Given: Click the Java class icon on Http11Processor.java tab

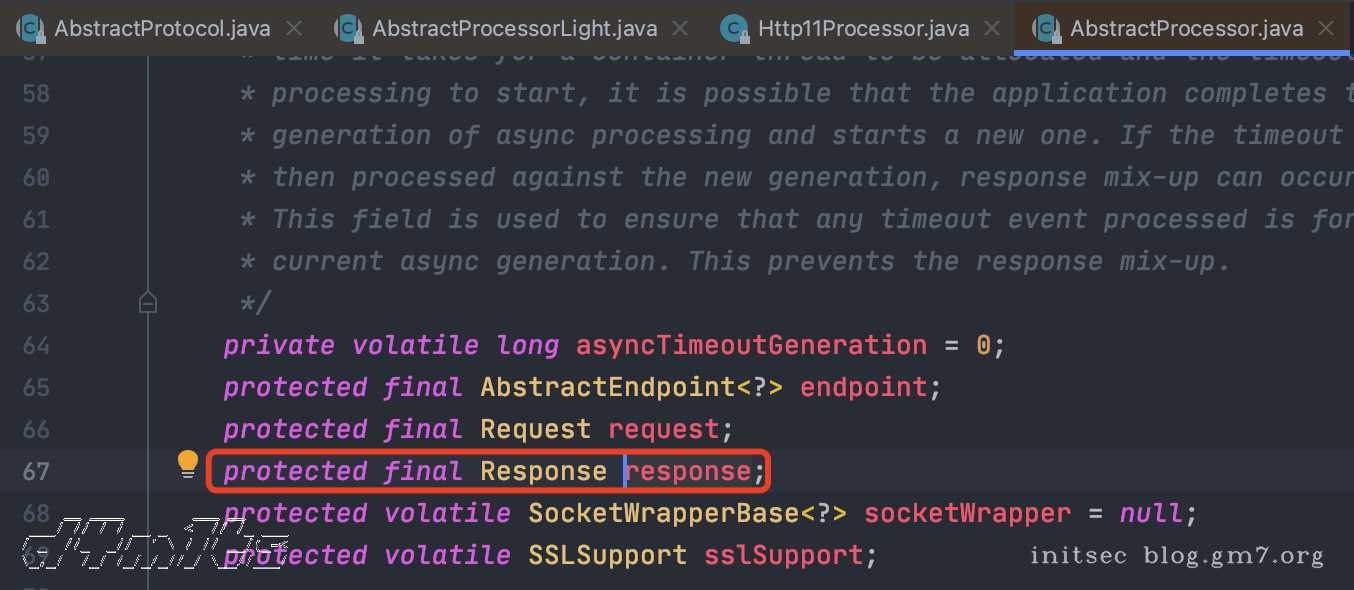Looking at the screenshot, I should click(x=735, y=28).
